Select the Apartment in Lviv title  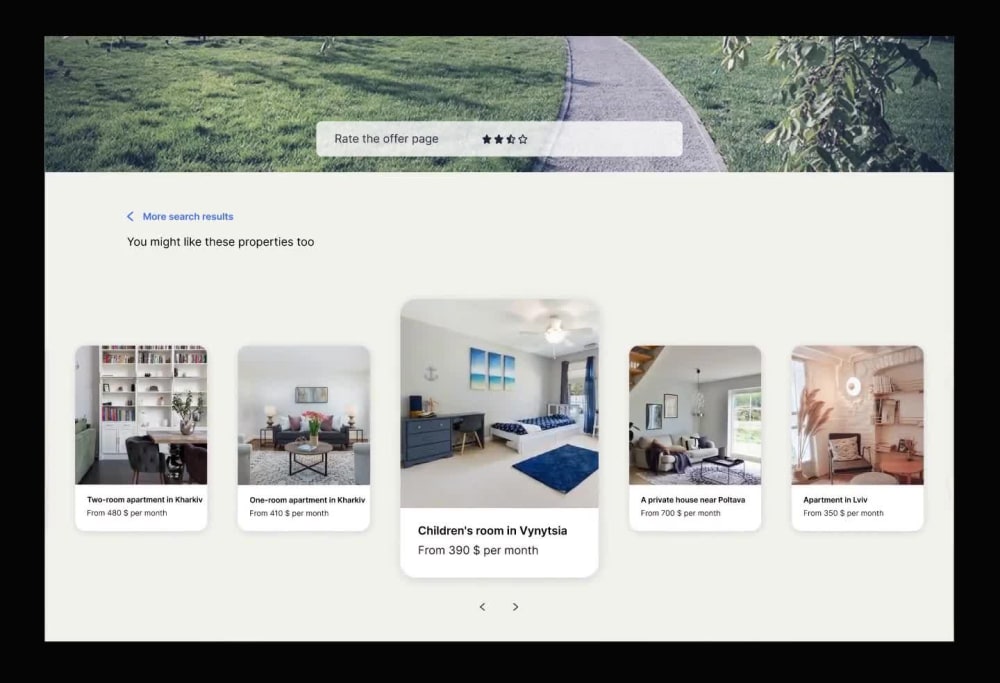coord(835,500)
